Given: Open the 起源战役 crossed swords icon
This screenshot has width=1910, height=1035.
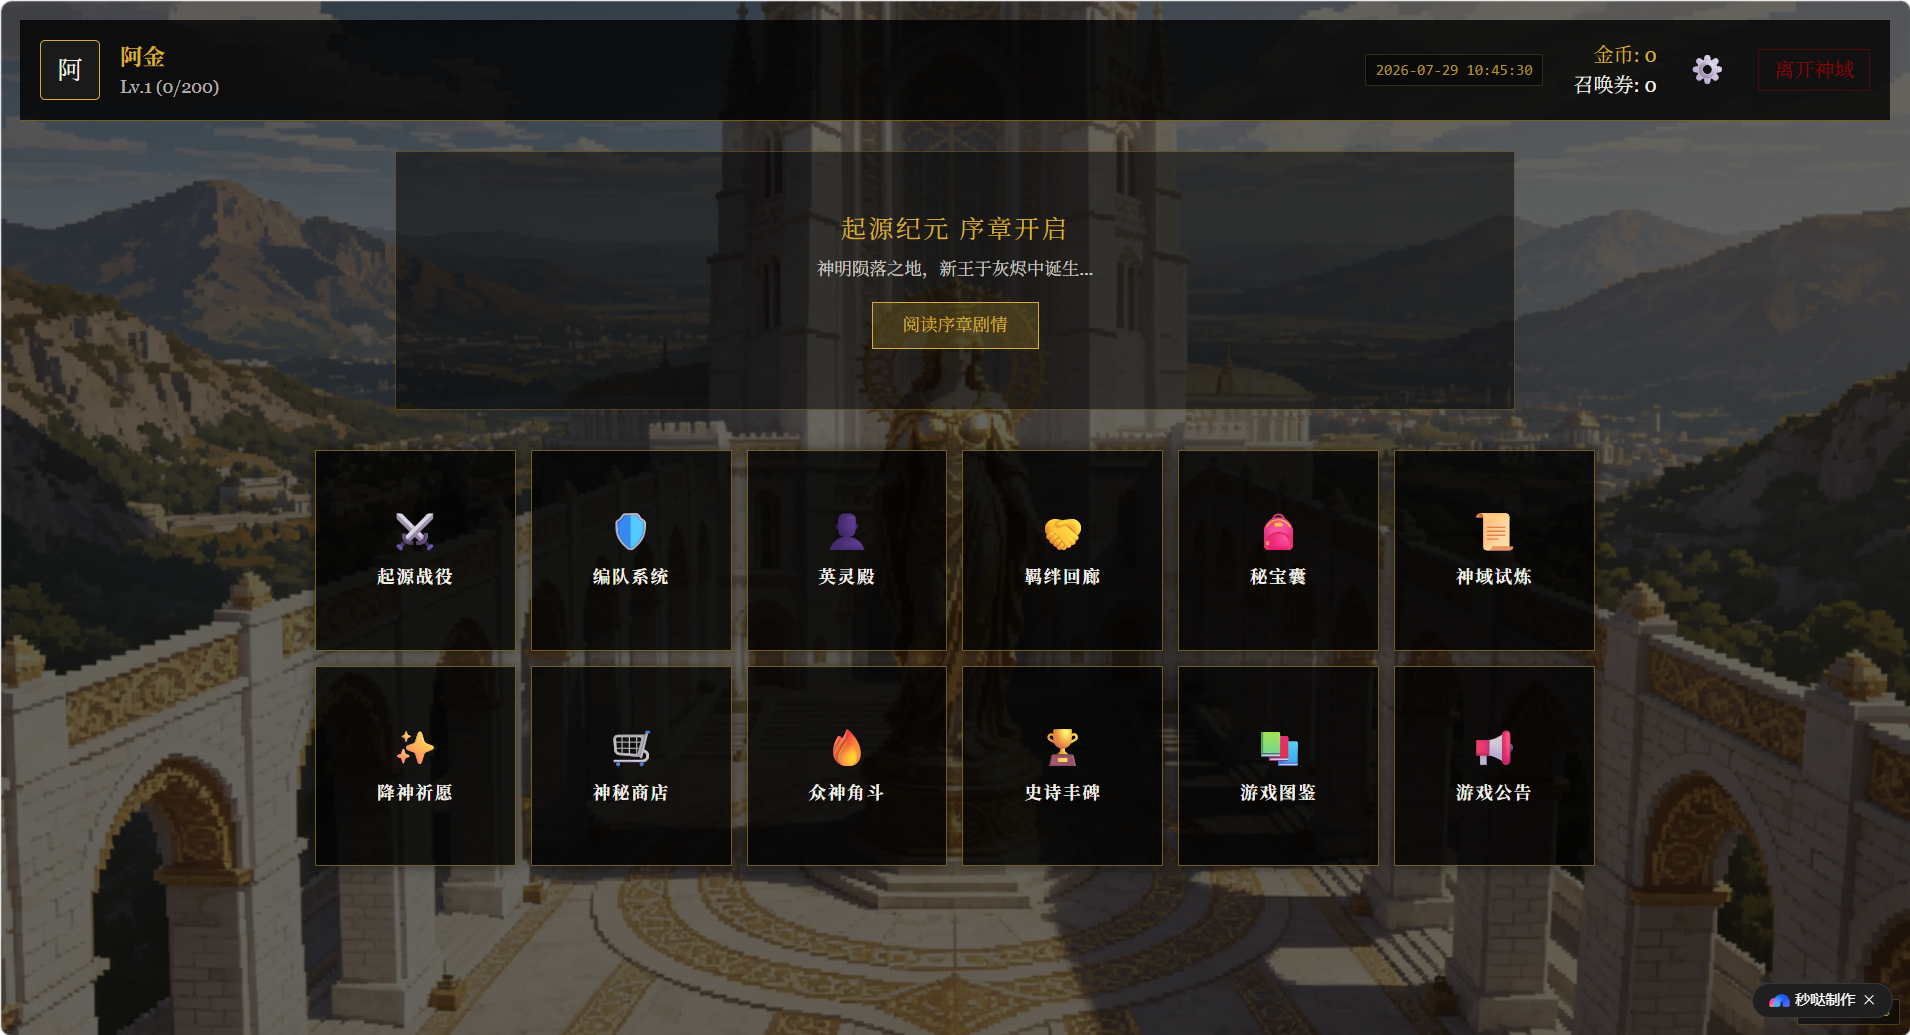Looking at the screenshot, I should [x=414, y=532].
